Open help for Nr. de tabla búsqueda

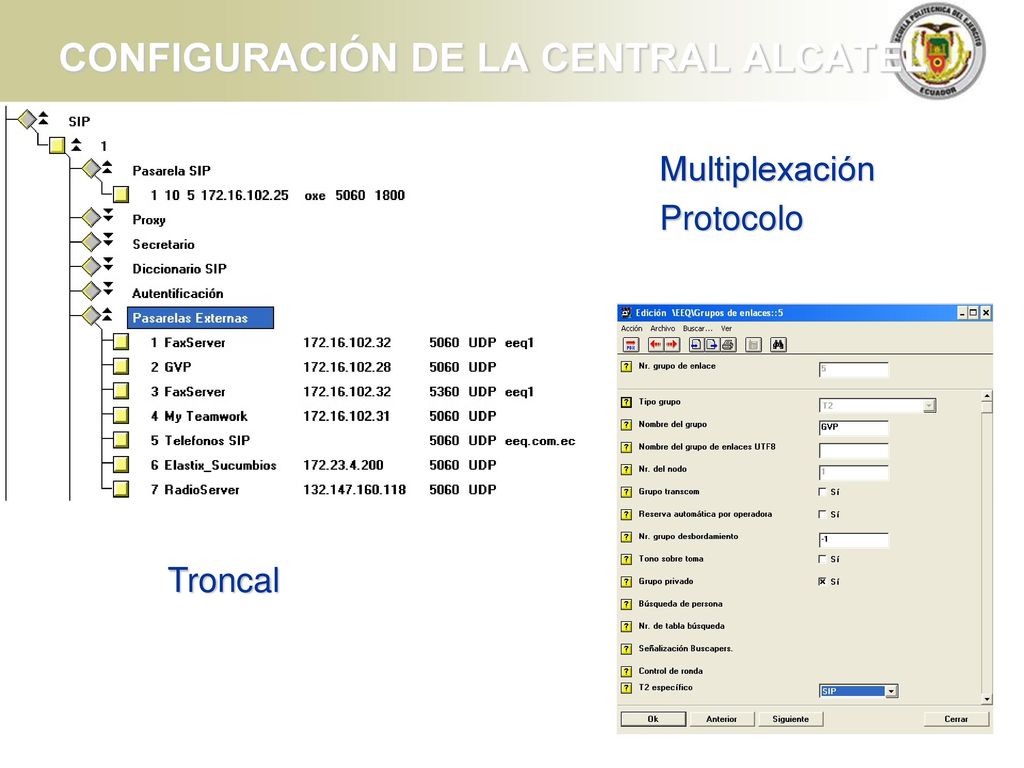click(626, 626)
